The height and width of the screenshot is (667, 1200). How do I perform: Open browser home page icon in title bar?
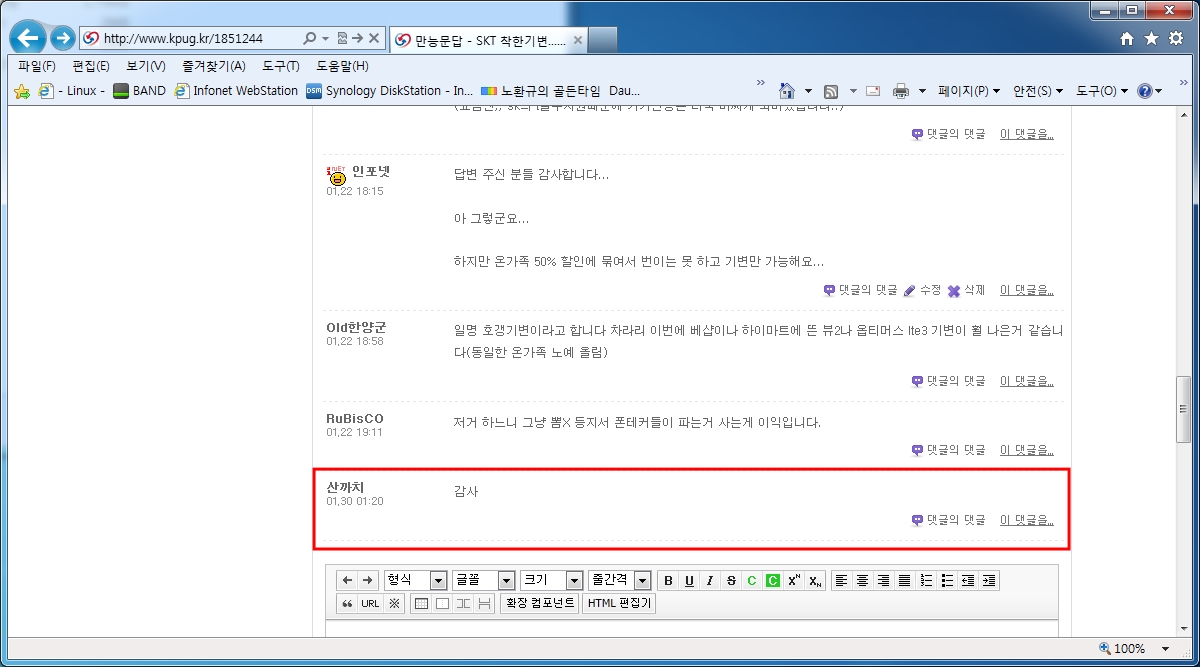pos(1127,38)
